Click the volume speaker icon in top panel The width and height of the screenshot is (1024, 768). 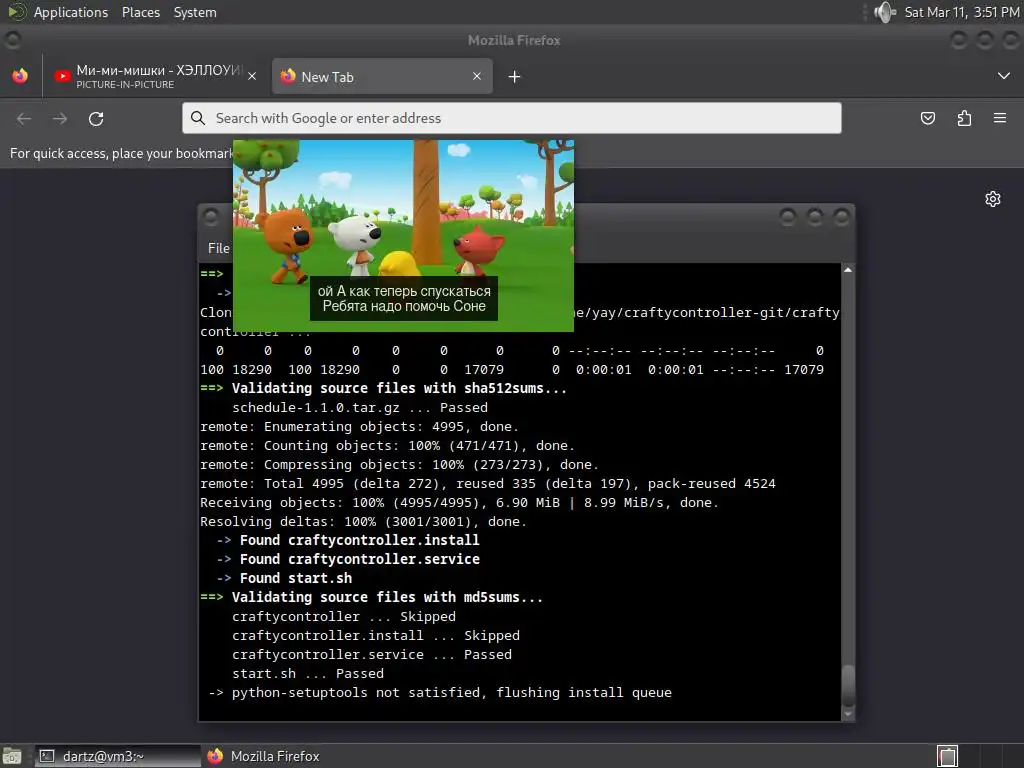point(885,12)
